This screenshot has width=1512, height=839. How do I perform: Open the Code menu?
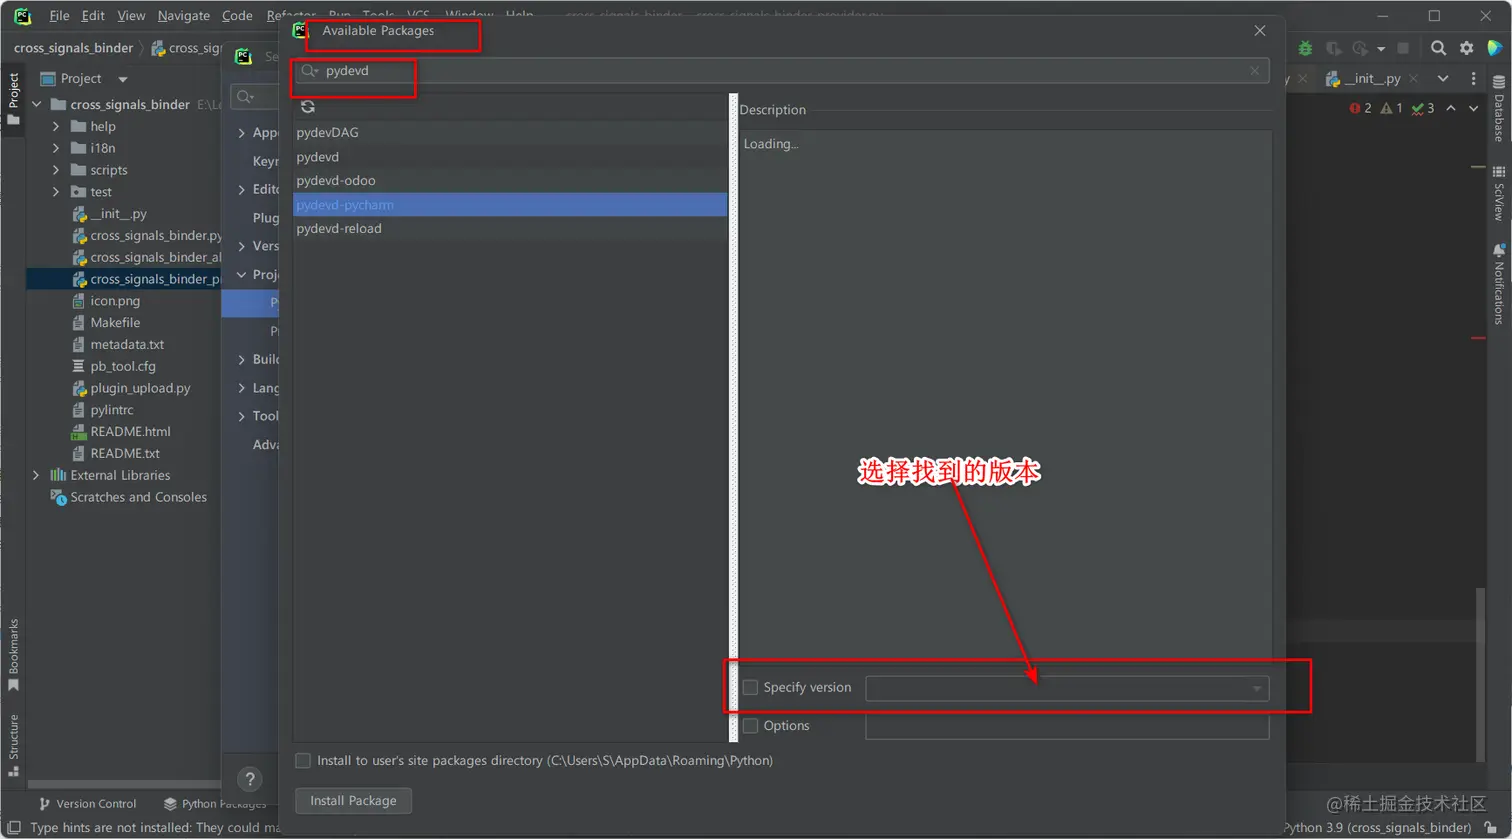[x=237, y=16]
